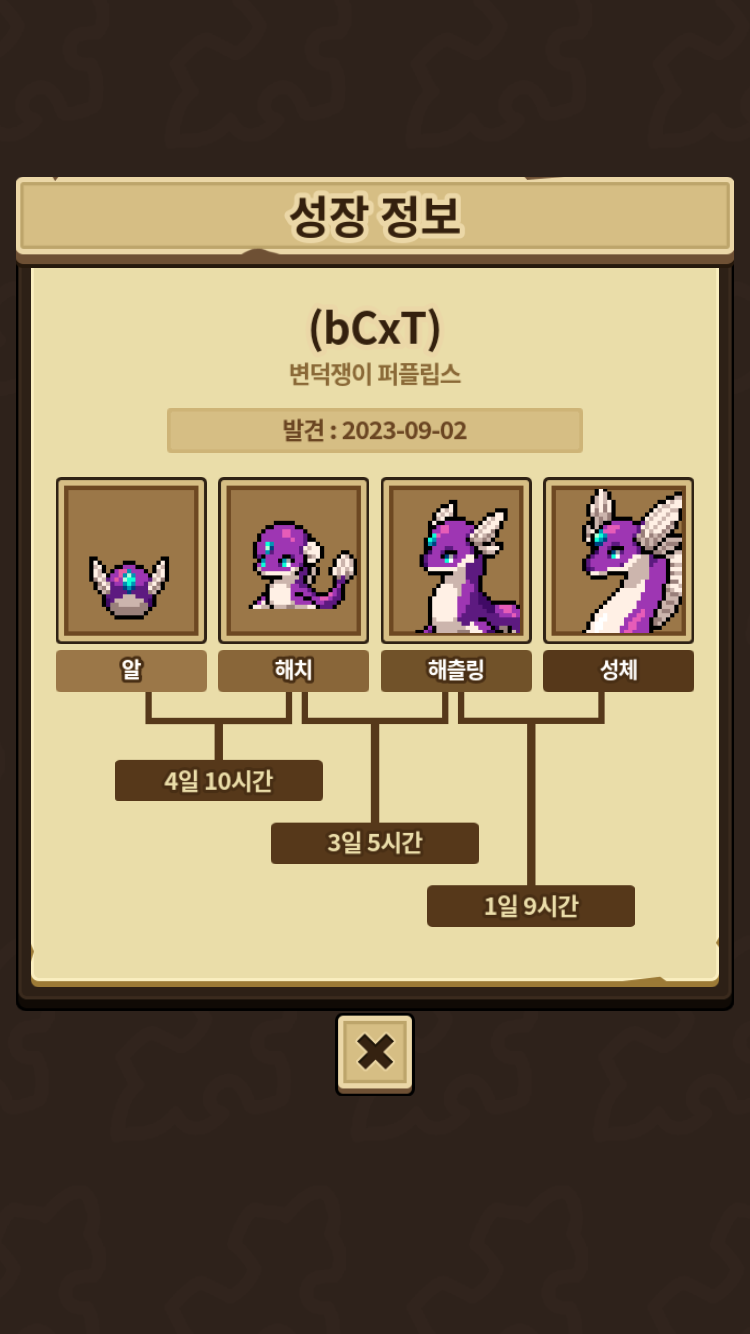
Task: Click the (bCxT) dragon name heading
Action: tap(375, 327)
